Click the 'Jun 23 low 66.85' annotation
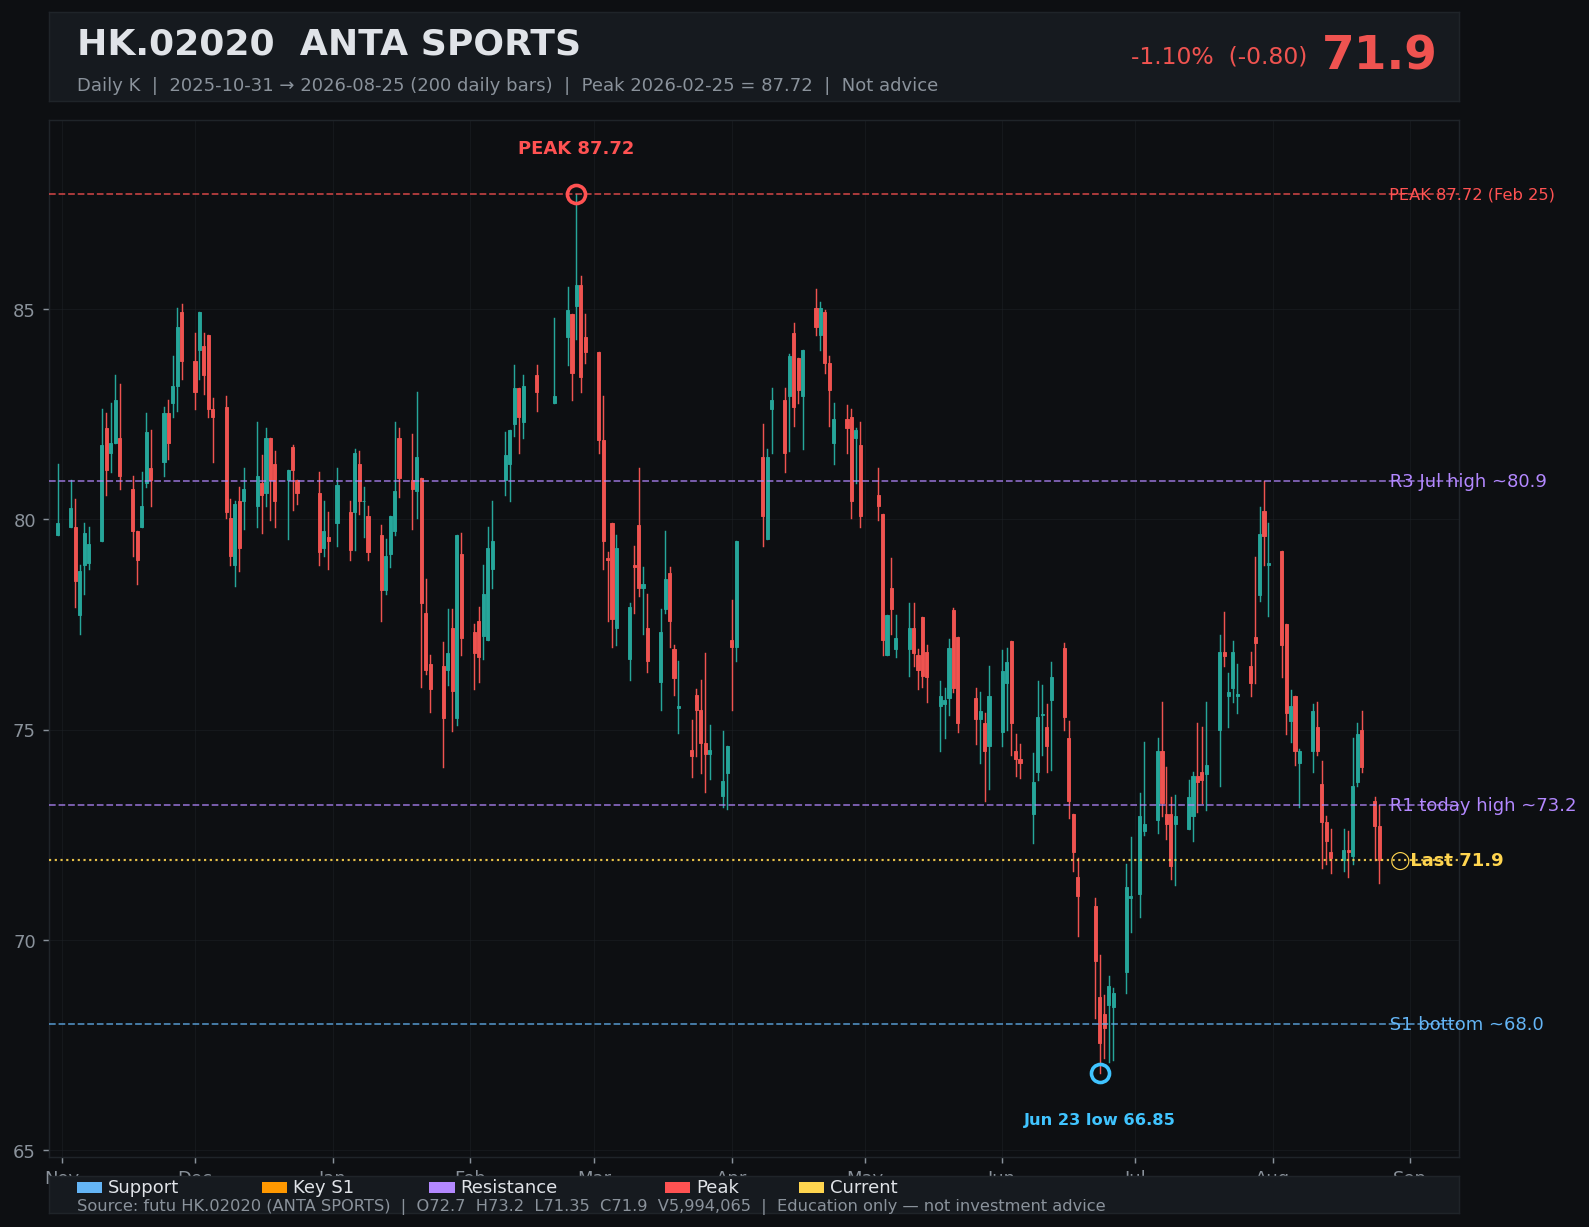Screen dimensions: 1589x1227 (x=1099, y=1120)
